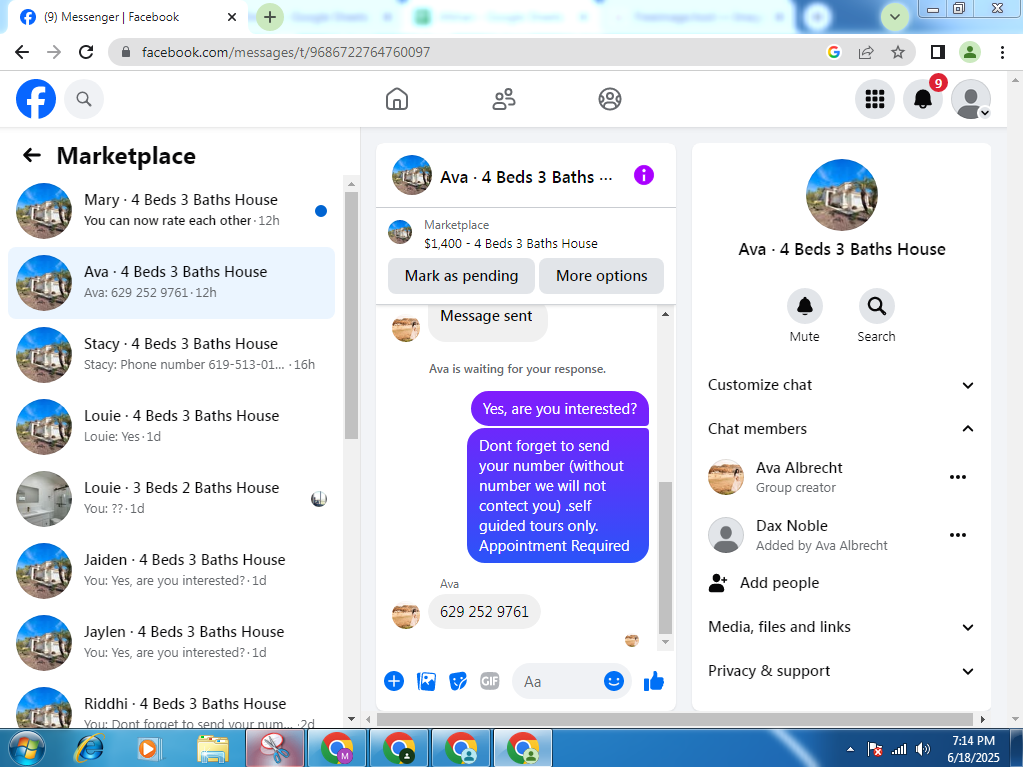Choose a sticker icon in composer
This screenshot has width=1023, height=767.
pos(458,682)
